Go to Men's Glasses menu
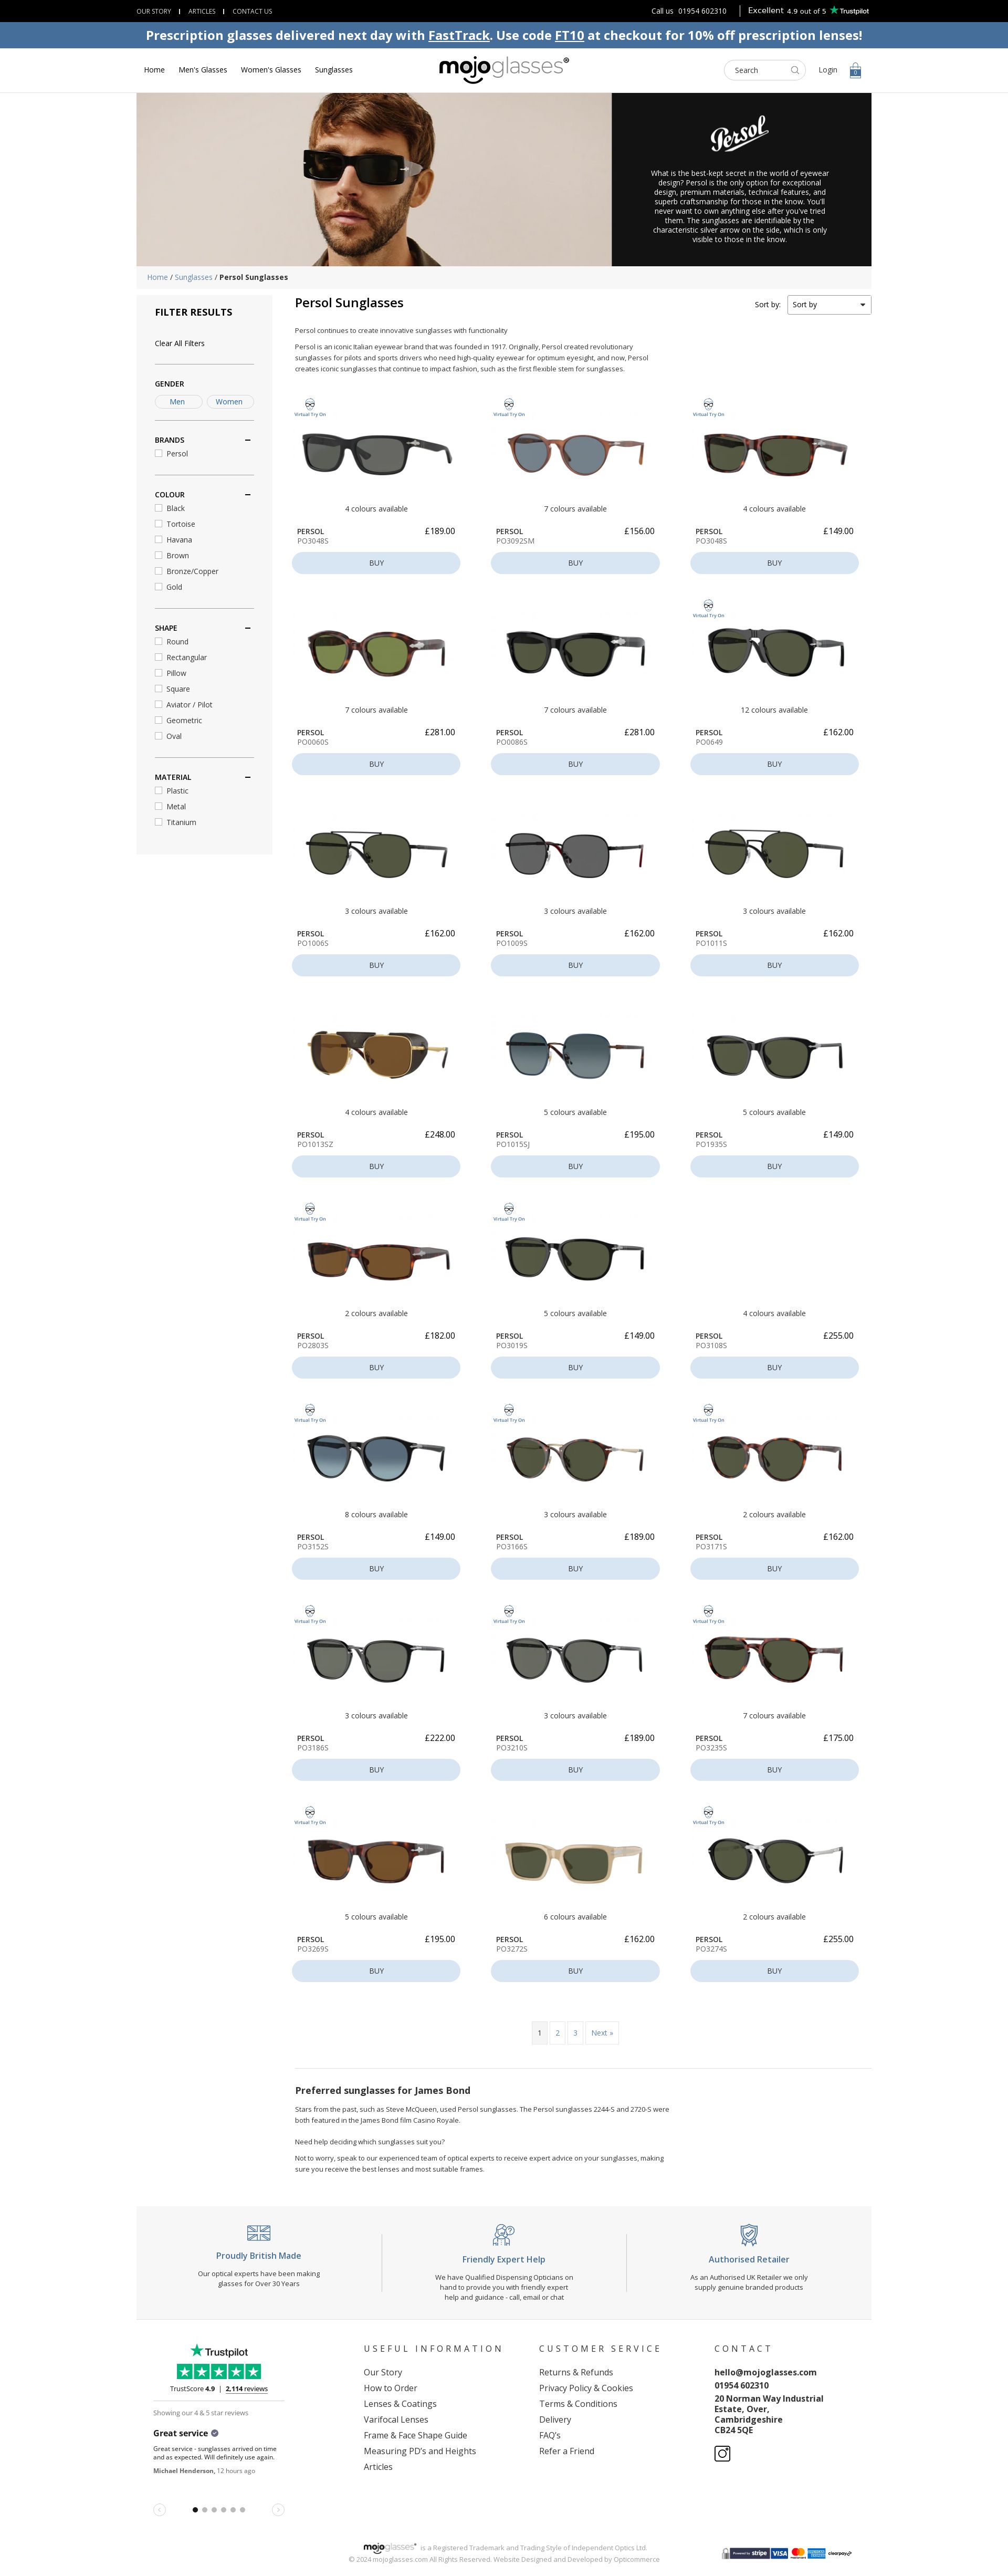1008x2576 pixels. tap(203, 70)
